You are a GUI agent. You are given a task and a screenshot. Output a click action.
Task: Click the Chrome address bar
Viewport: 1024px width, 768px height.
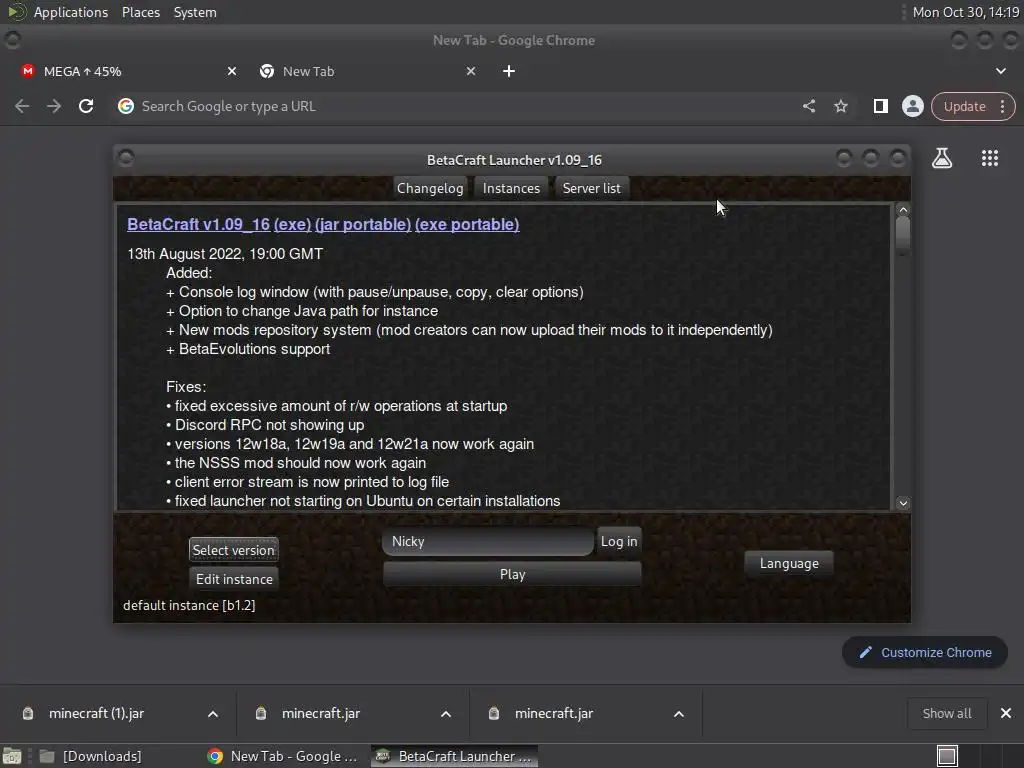coord(457,106)
